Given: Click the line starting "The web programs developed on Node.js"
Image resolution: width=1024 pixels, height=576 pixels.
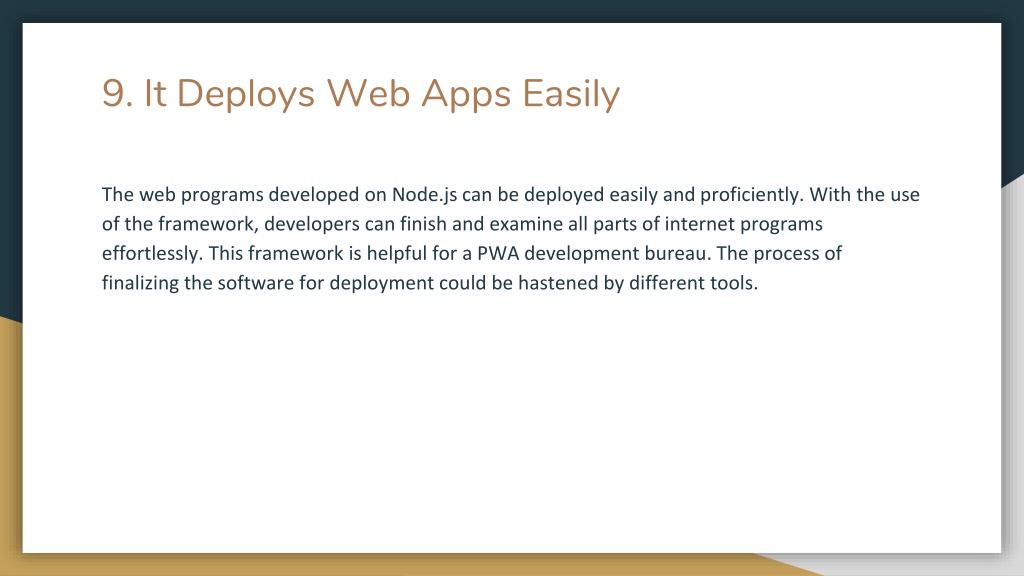Looking at the screenshot, I should pyautogui.click(x=511, y=195).
